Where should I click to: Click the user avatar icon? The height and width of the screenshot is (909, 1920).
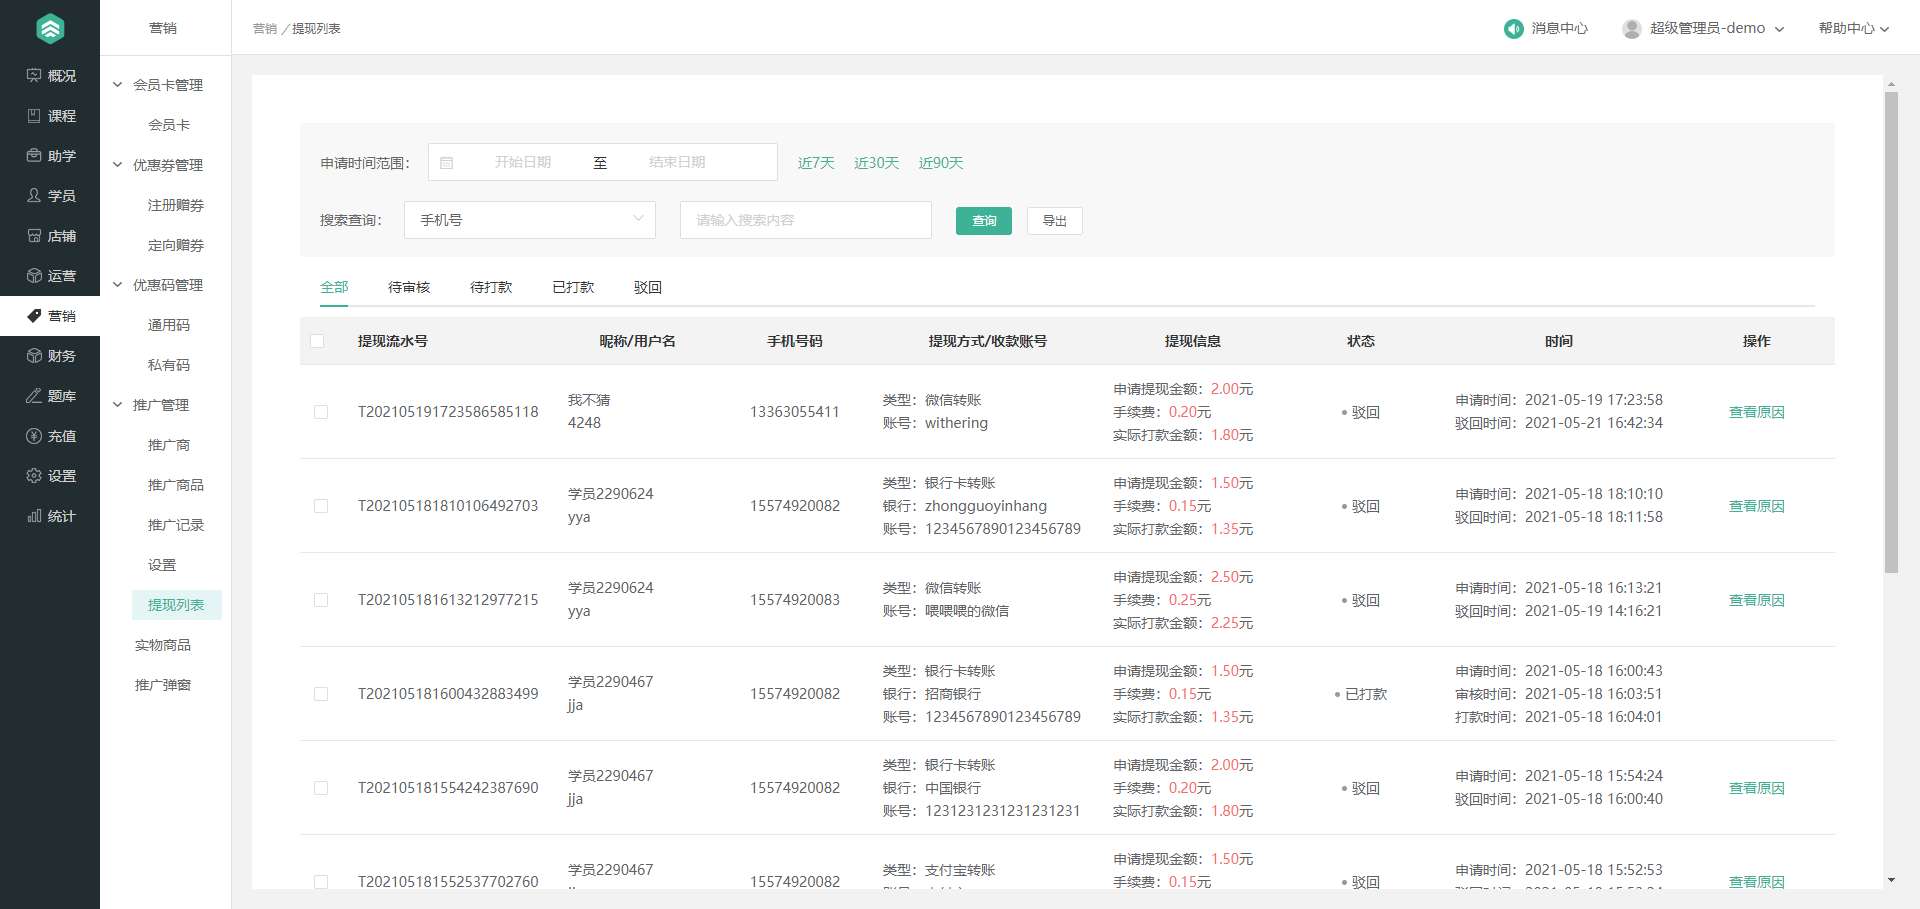pyautogui.click(x=1632, y=29)
